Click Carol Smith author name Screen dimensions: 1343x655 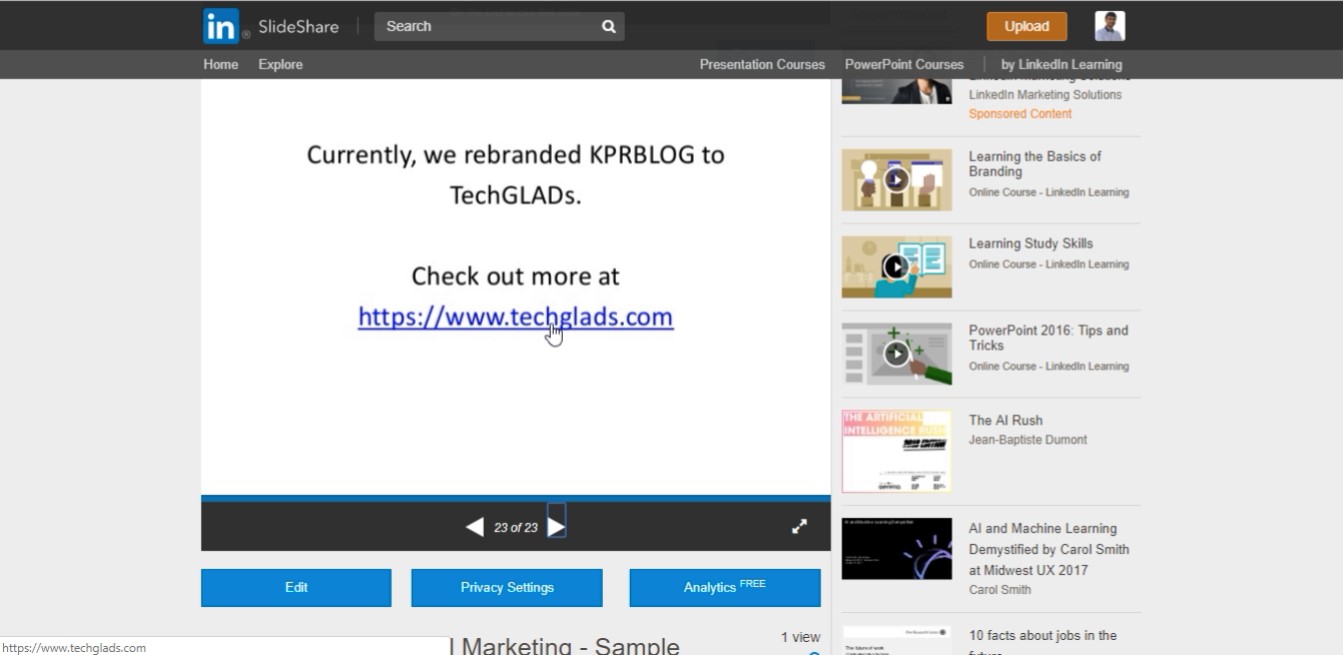1000,590
